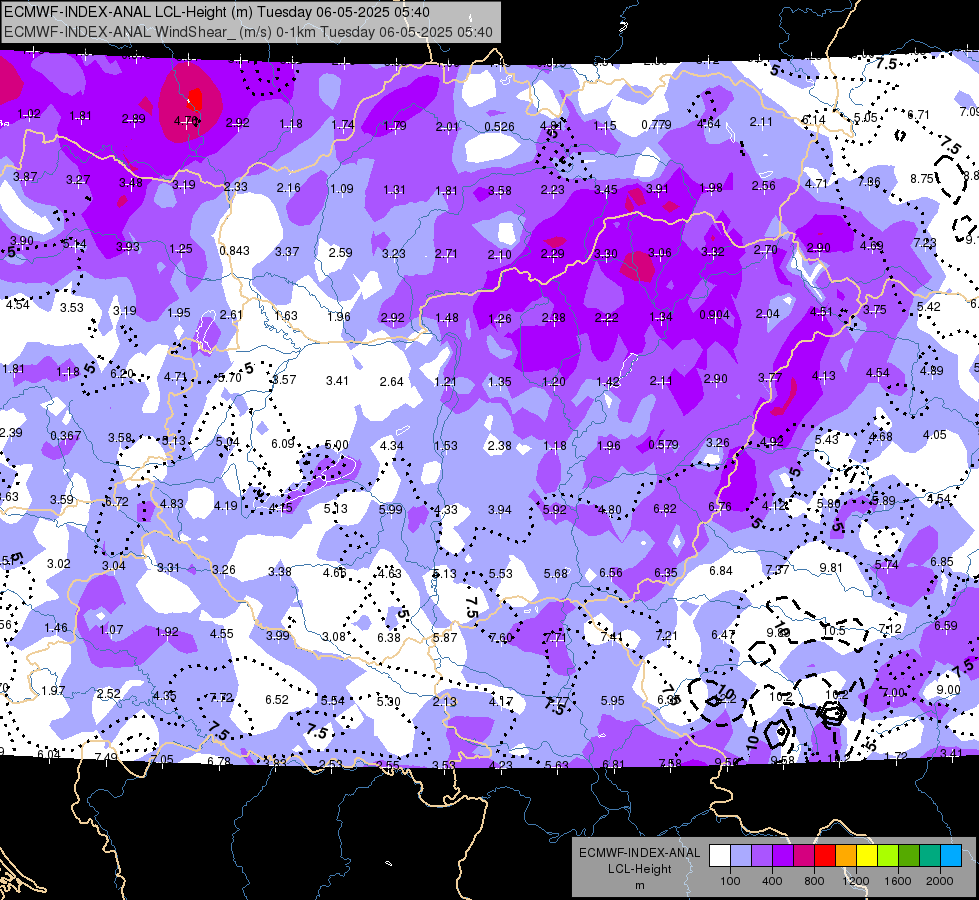Viewport: 979px width, 900px height.
Task: Click the wind shear value 6.52
Action: (277, 700)
